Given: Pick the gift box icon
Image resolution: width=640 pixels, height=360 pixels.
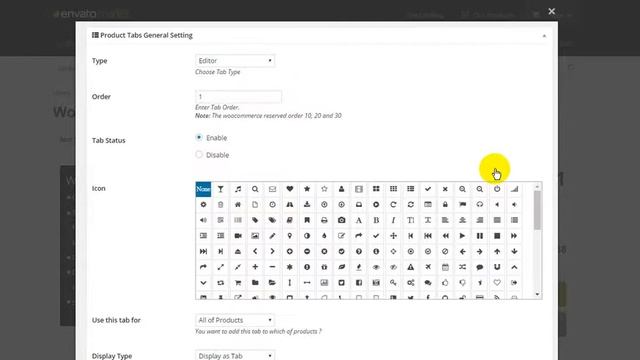Looking at the screenshot, I should (324, 267).
